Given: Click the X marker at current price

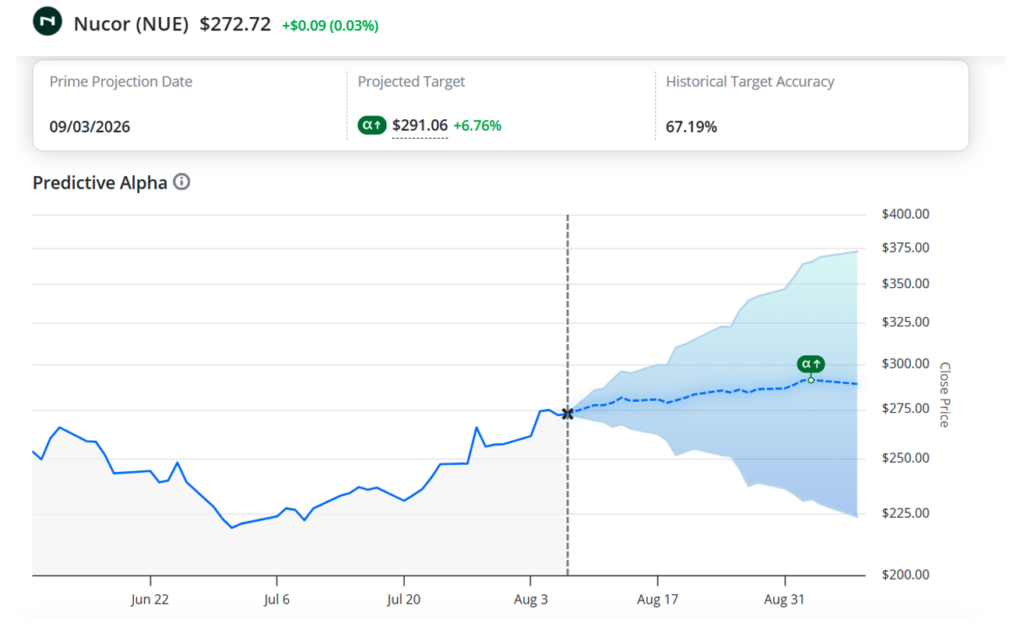Looking at the screenshot, I should [x=568, y=413].
